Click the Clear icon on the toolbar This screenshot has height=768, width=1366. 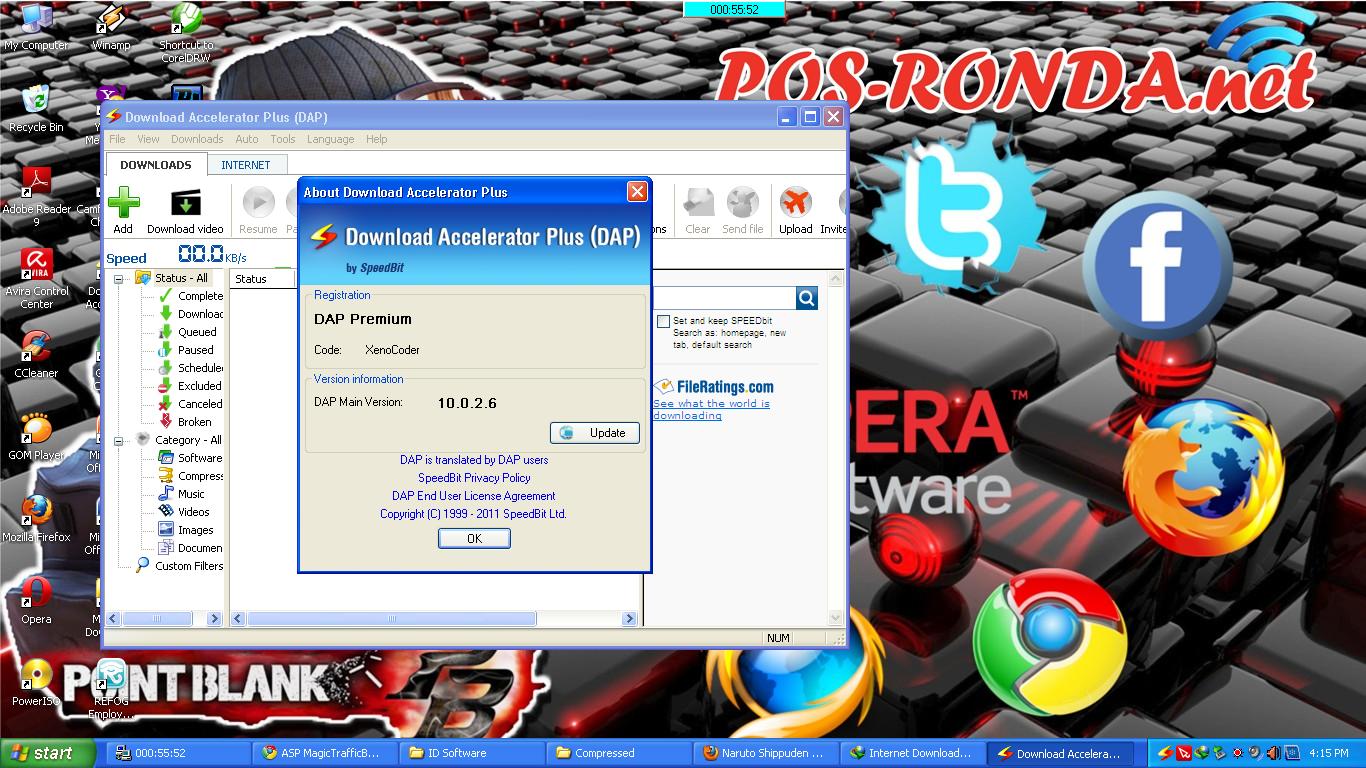pos(697,205)
